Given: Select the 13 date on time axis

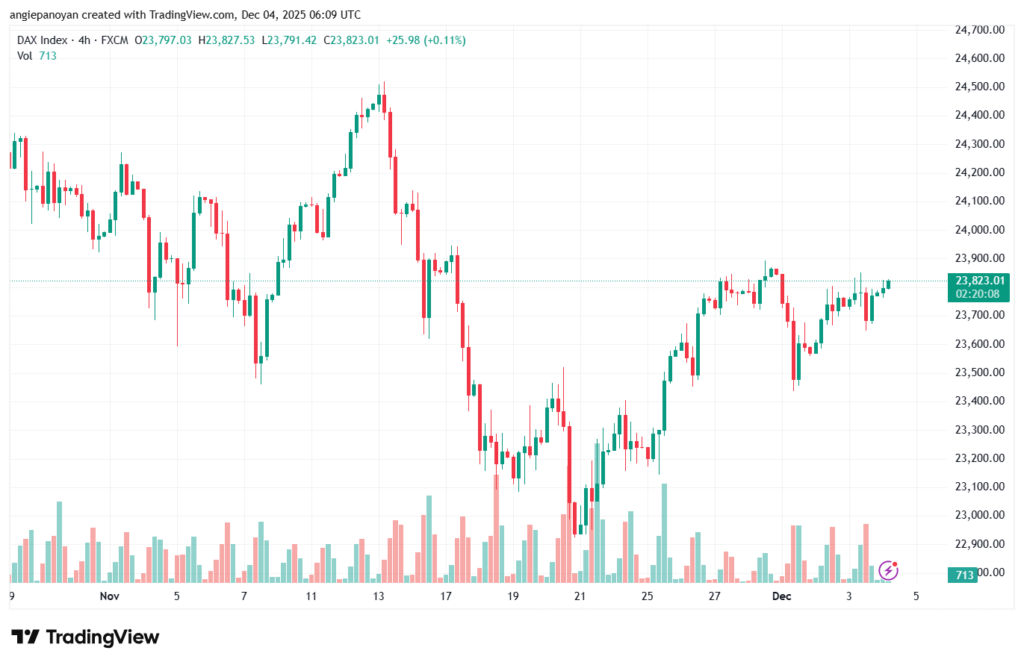Looking at the screenshot, I should (x=379, y=596).
